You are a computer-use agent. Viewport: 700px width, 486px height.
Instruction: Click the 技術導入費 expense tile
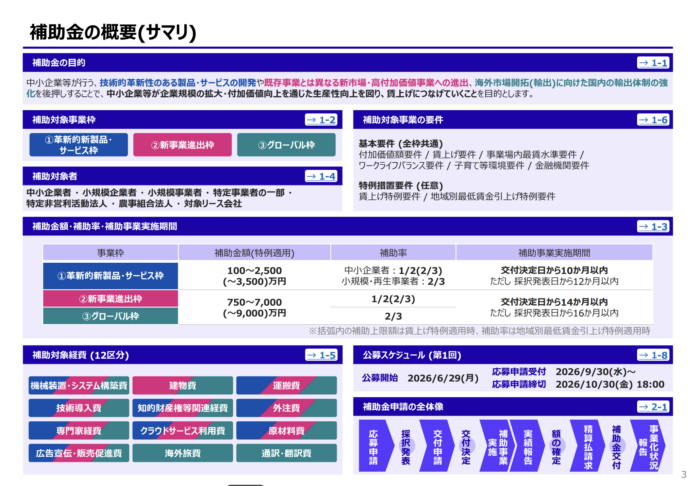tap(79, 408)
